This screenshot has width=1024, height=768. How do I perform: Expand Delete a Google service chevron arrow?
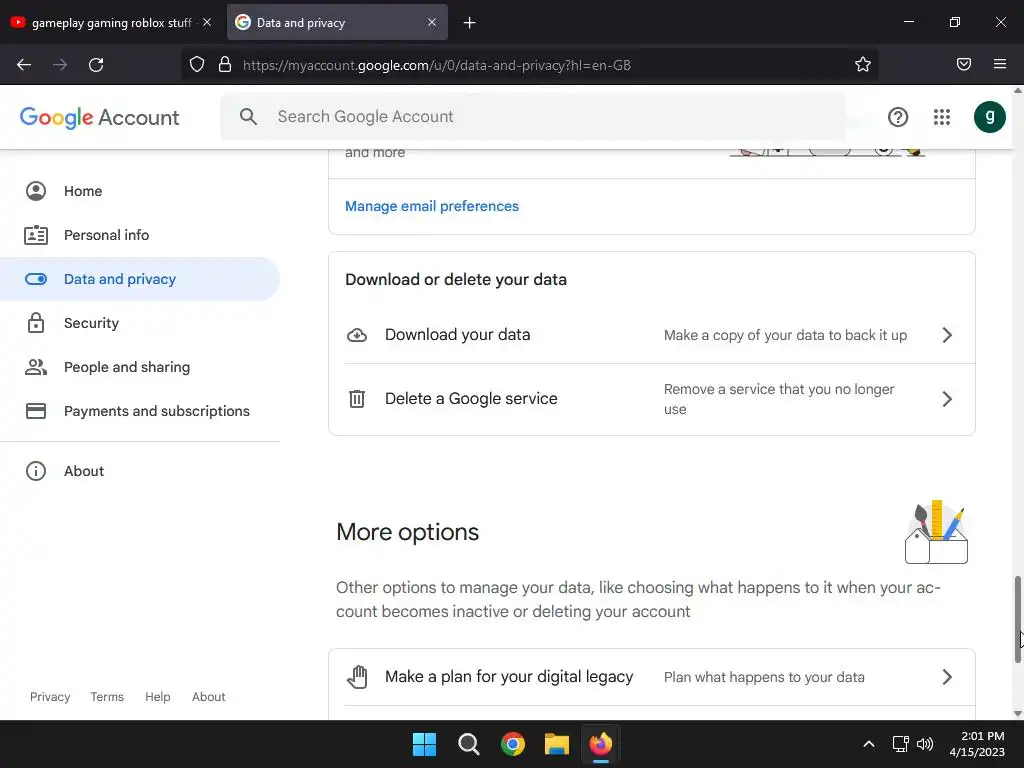948,399
